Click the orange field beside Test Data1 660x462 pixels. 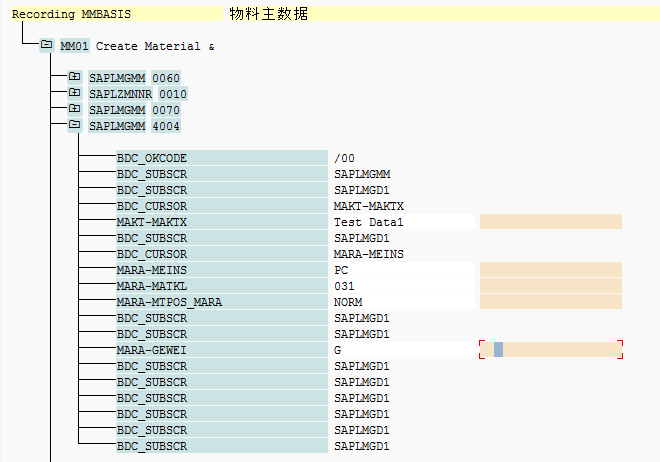(x=551, y=222)
